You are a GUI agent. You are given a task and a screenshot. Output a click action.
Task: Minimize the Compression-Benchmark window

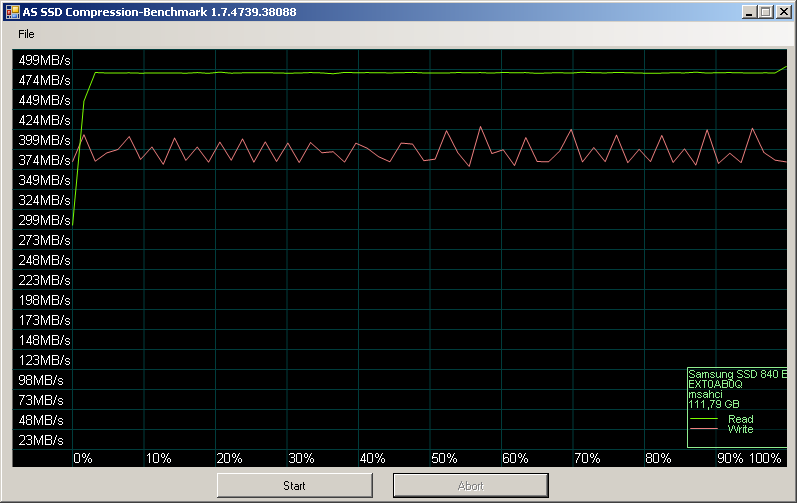click(749, 11)
